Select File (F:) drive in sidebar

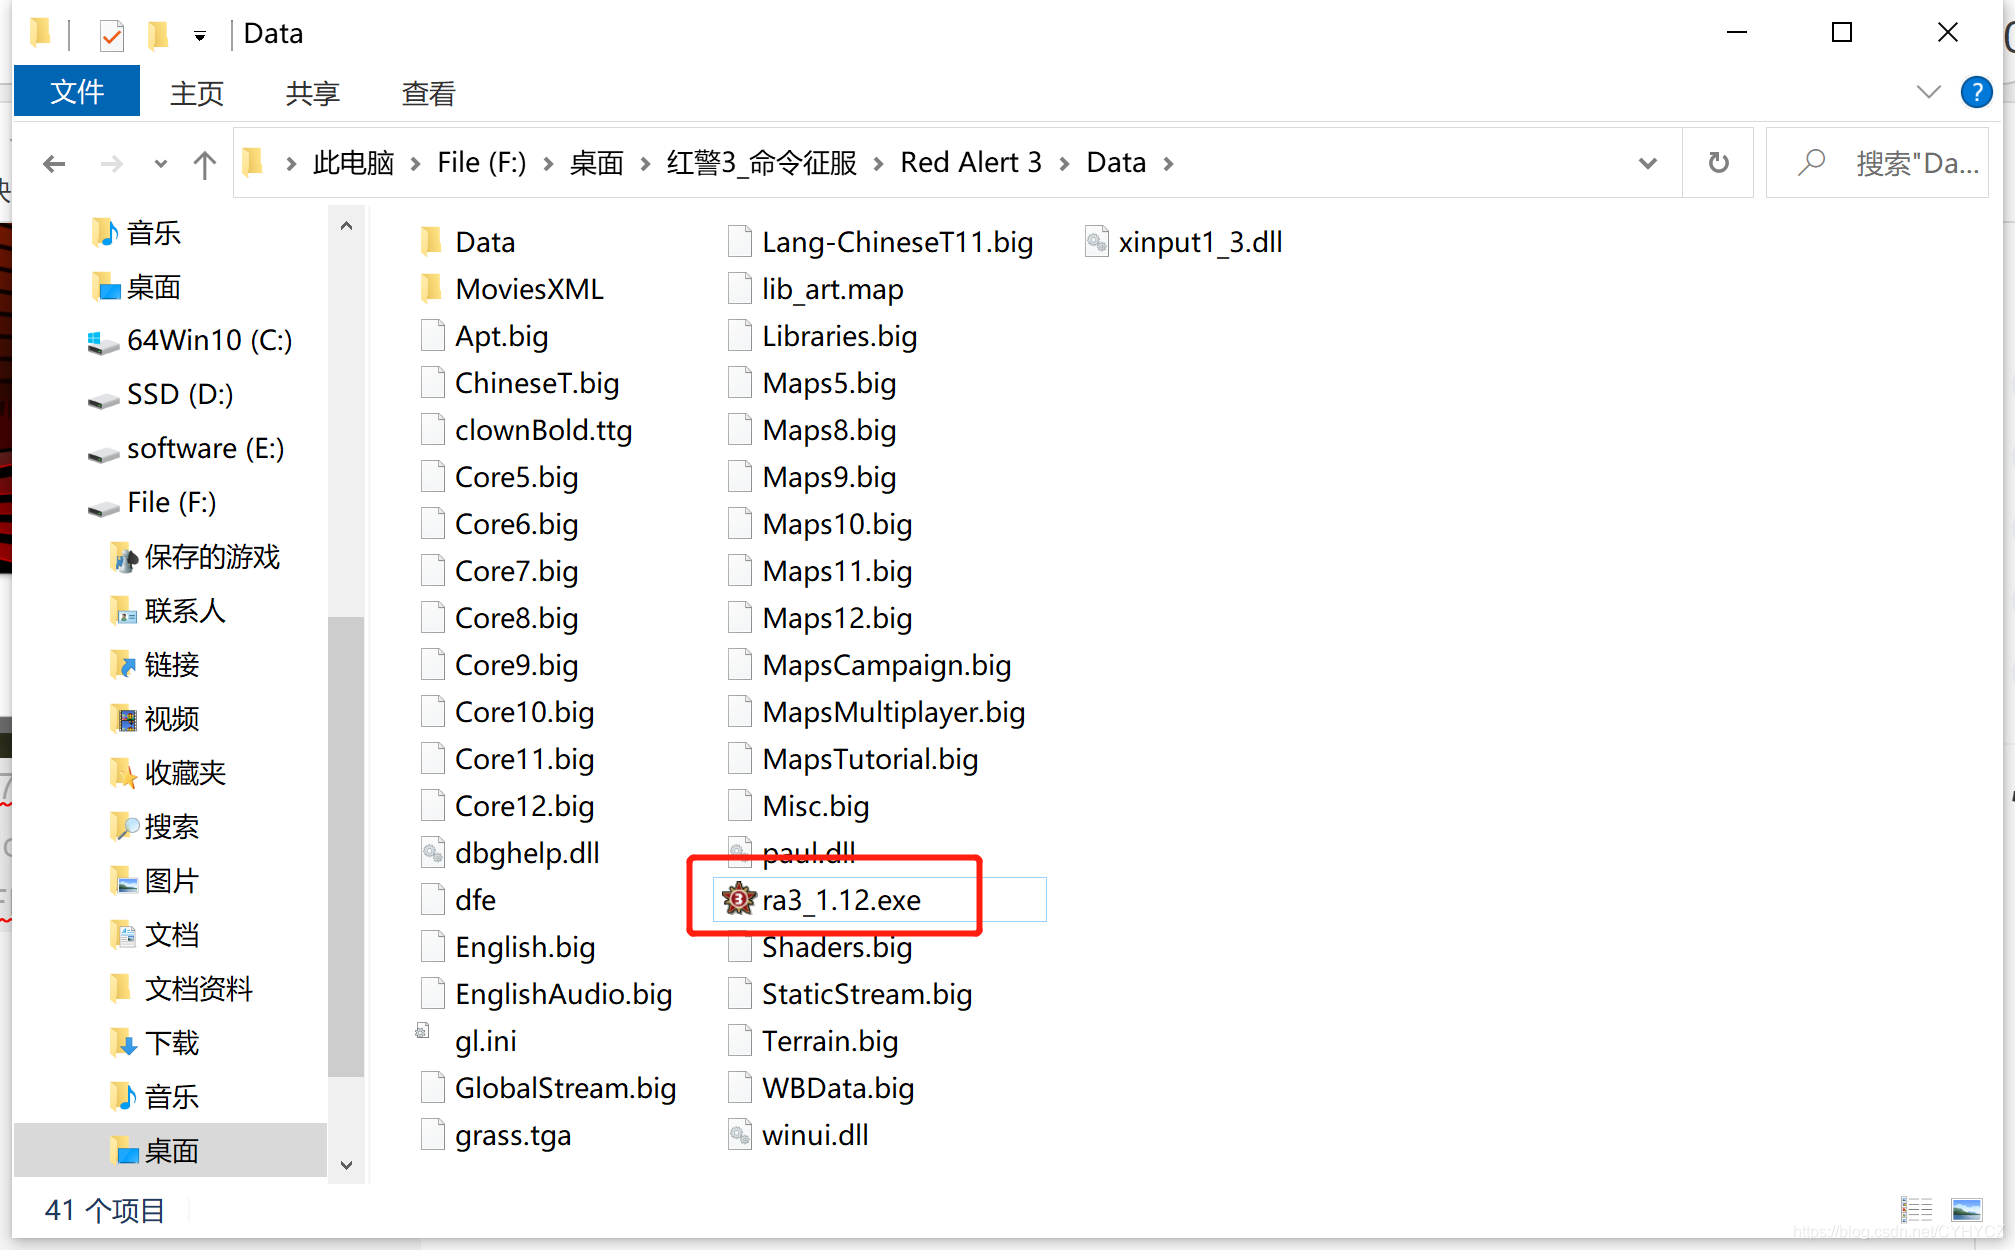point(152,503)
